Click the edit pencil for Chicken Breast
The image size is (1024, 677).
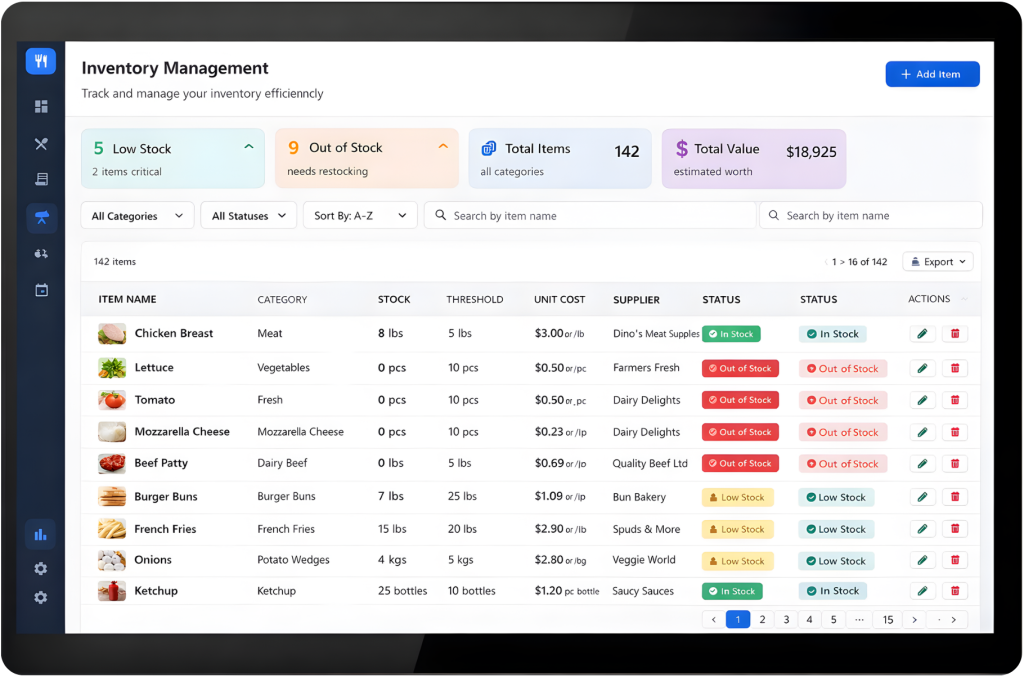[x=922, y=334]
